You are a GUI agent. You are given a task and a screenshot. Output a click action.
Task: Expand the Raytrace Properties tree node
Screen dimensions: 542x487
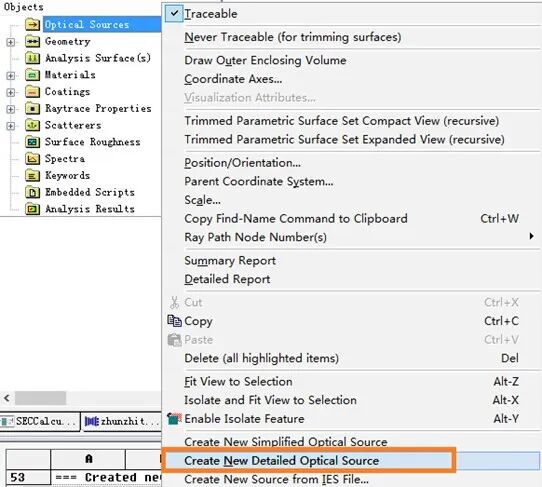click(x=11, y=109)
